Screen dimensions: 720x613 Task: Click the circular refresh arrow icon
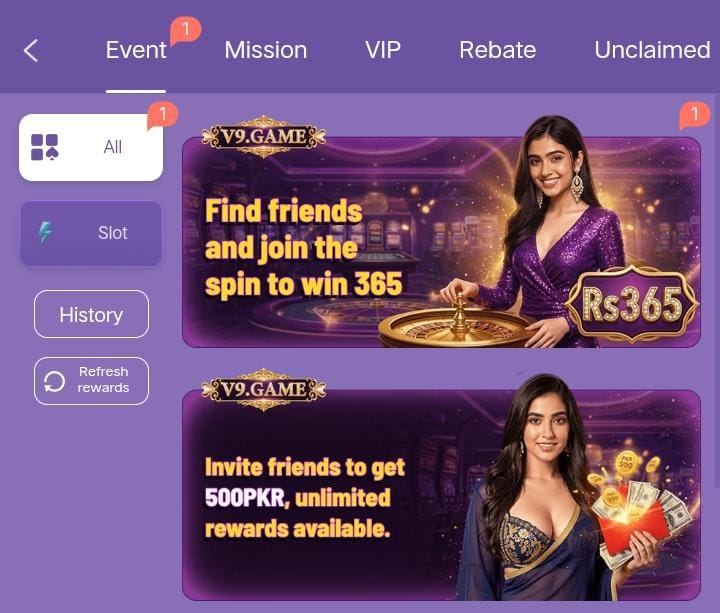click(54, 382)
